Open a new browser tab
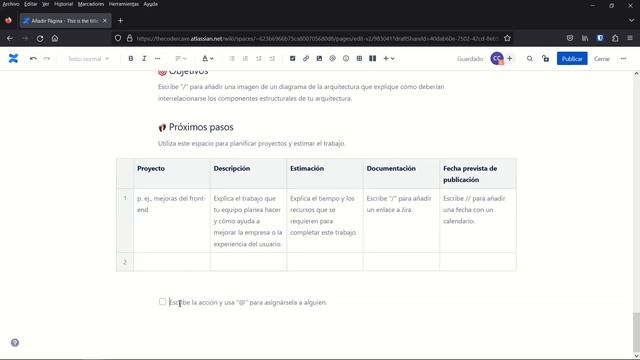The height and width of the screenshot is (360, 640). 120,20
